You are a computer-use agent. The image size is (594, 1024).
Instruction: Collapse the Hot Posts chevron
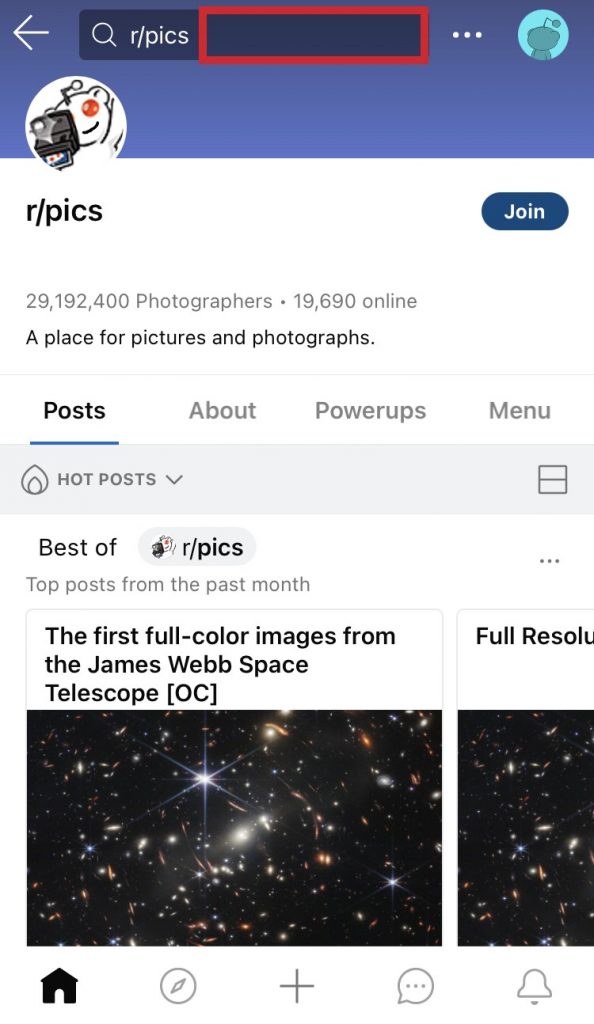pos(174,480)
